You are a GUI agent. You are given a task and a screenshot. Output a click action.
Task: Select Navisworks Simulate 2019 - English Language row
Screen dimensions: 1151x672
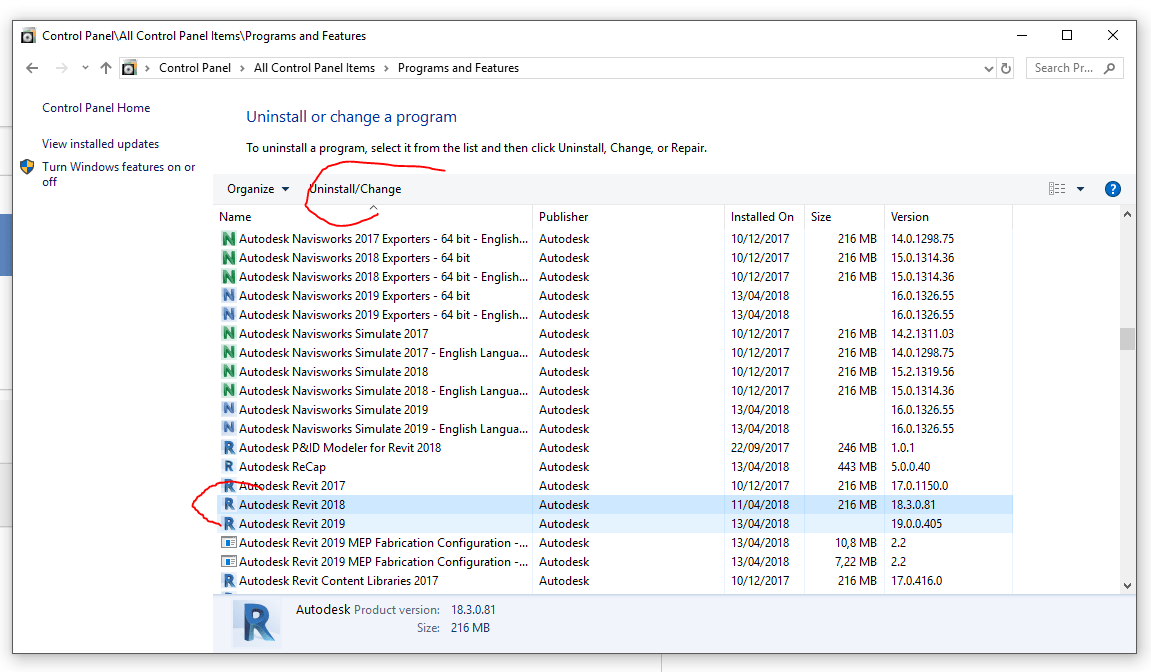615,429
